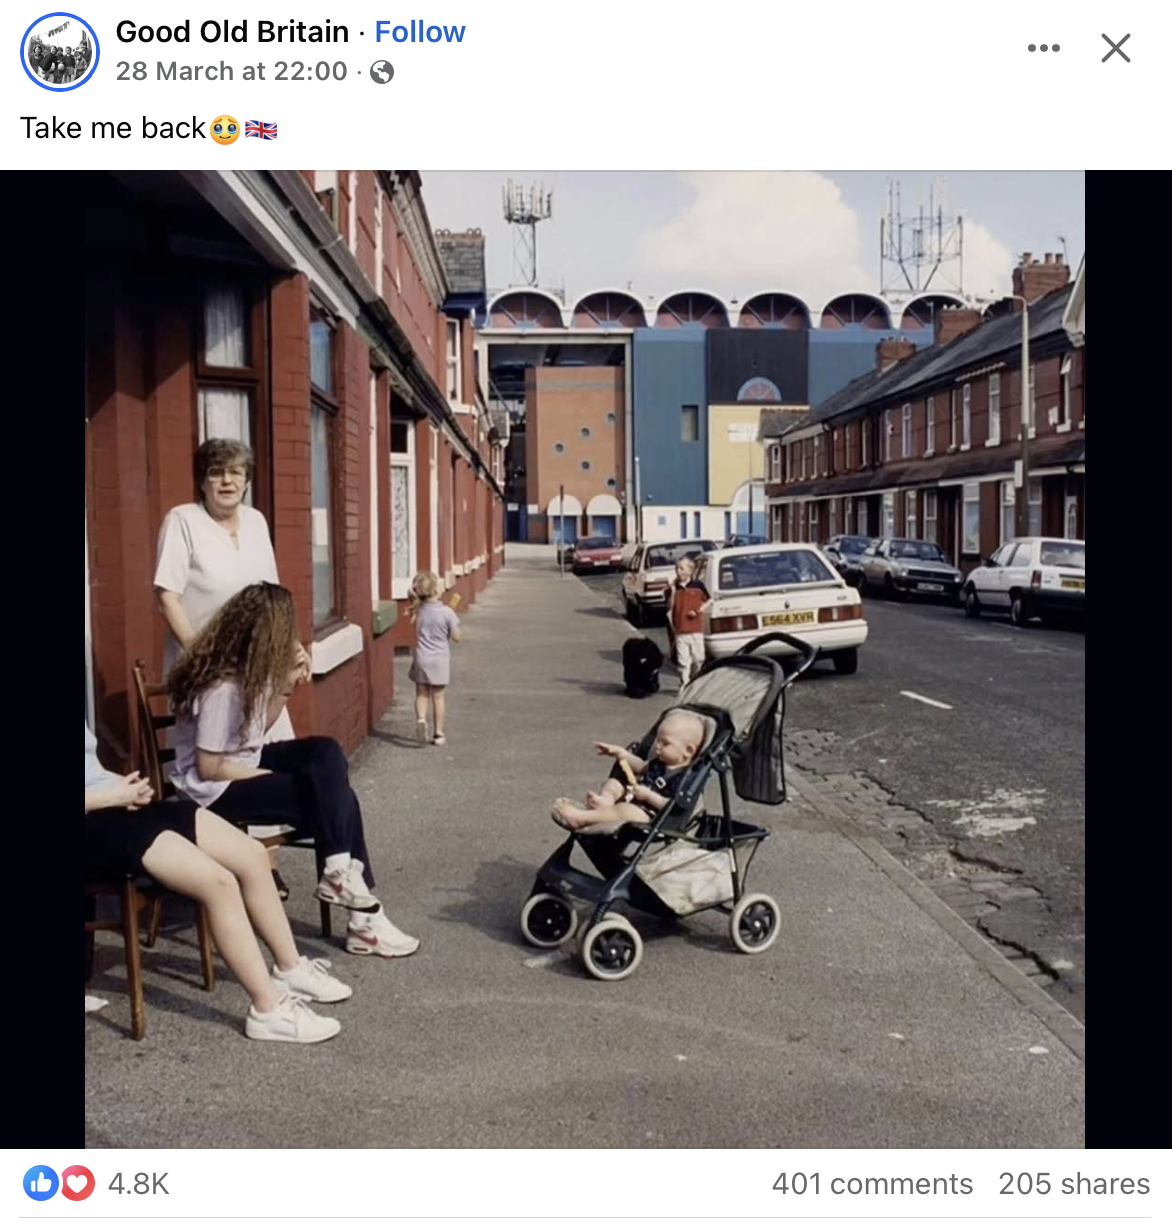Open the 401 comments list
The image size is (1172, 1218).
872,1184
